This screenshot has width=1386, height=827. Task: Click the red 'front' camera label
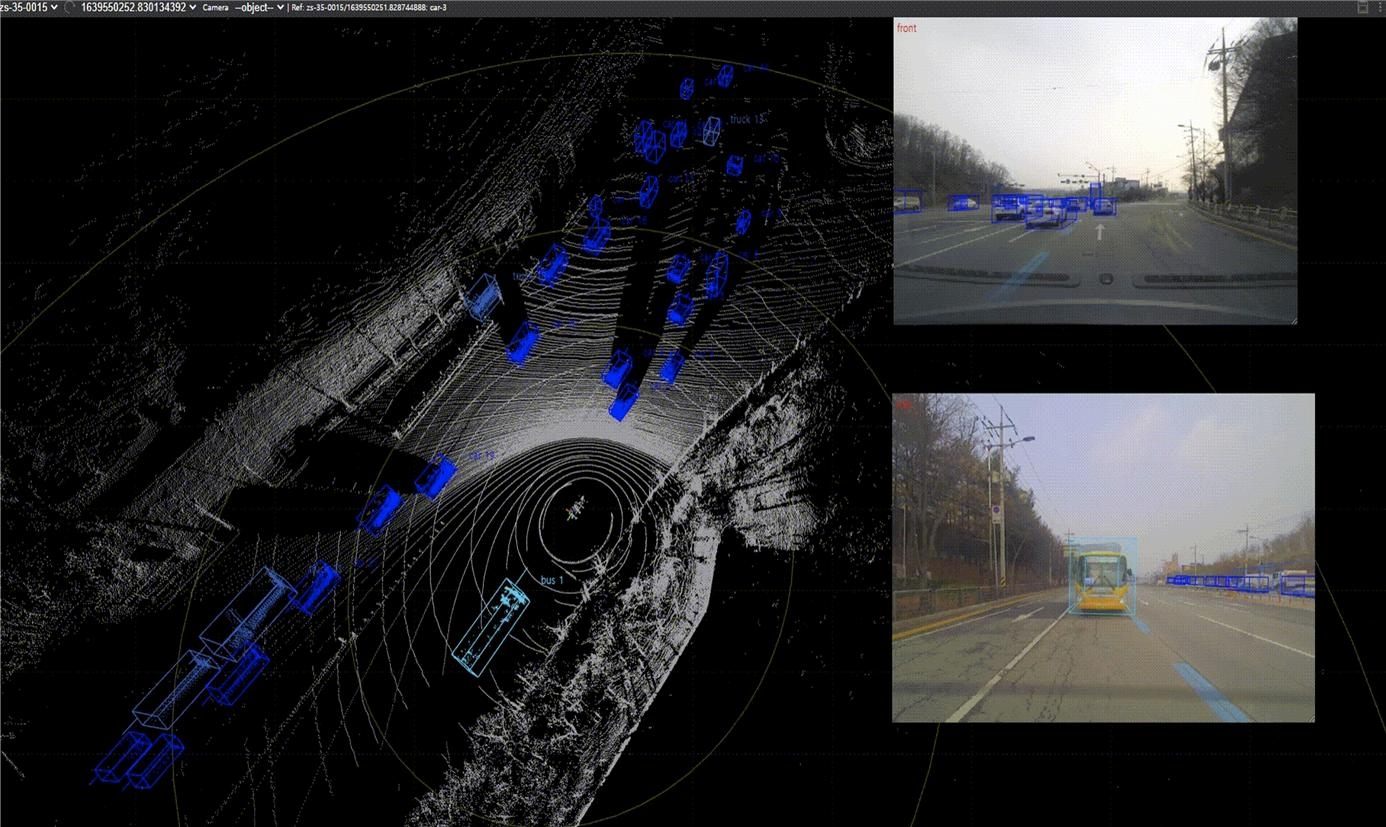(906, 28)
